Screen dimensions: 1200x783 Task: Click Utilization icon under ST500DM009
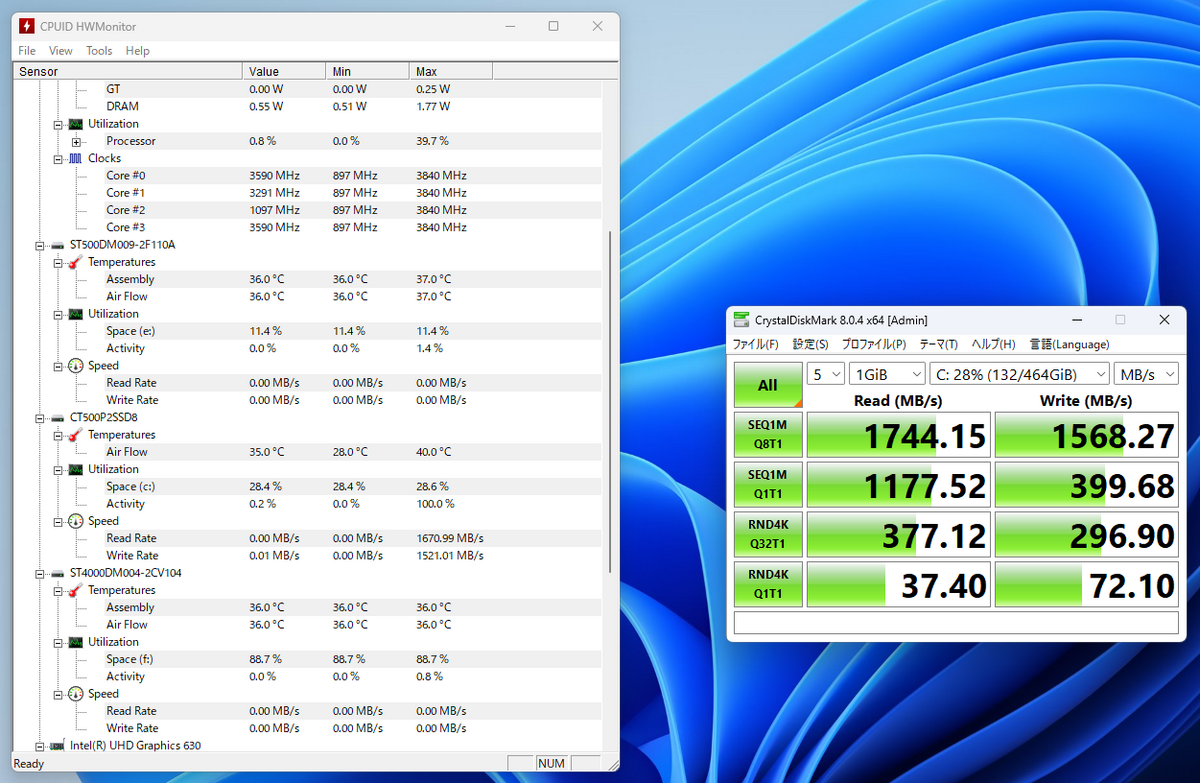click(76, 314)
